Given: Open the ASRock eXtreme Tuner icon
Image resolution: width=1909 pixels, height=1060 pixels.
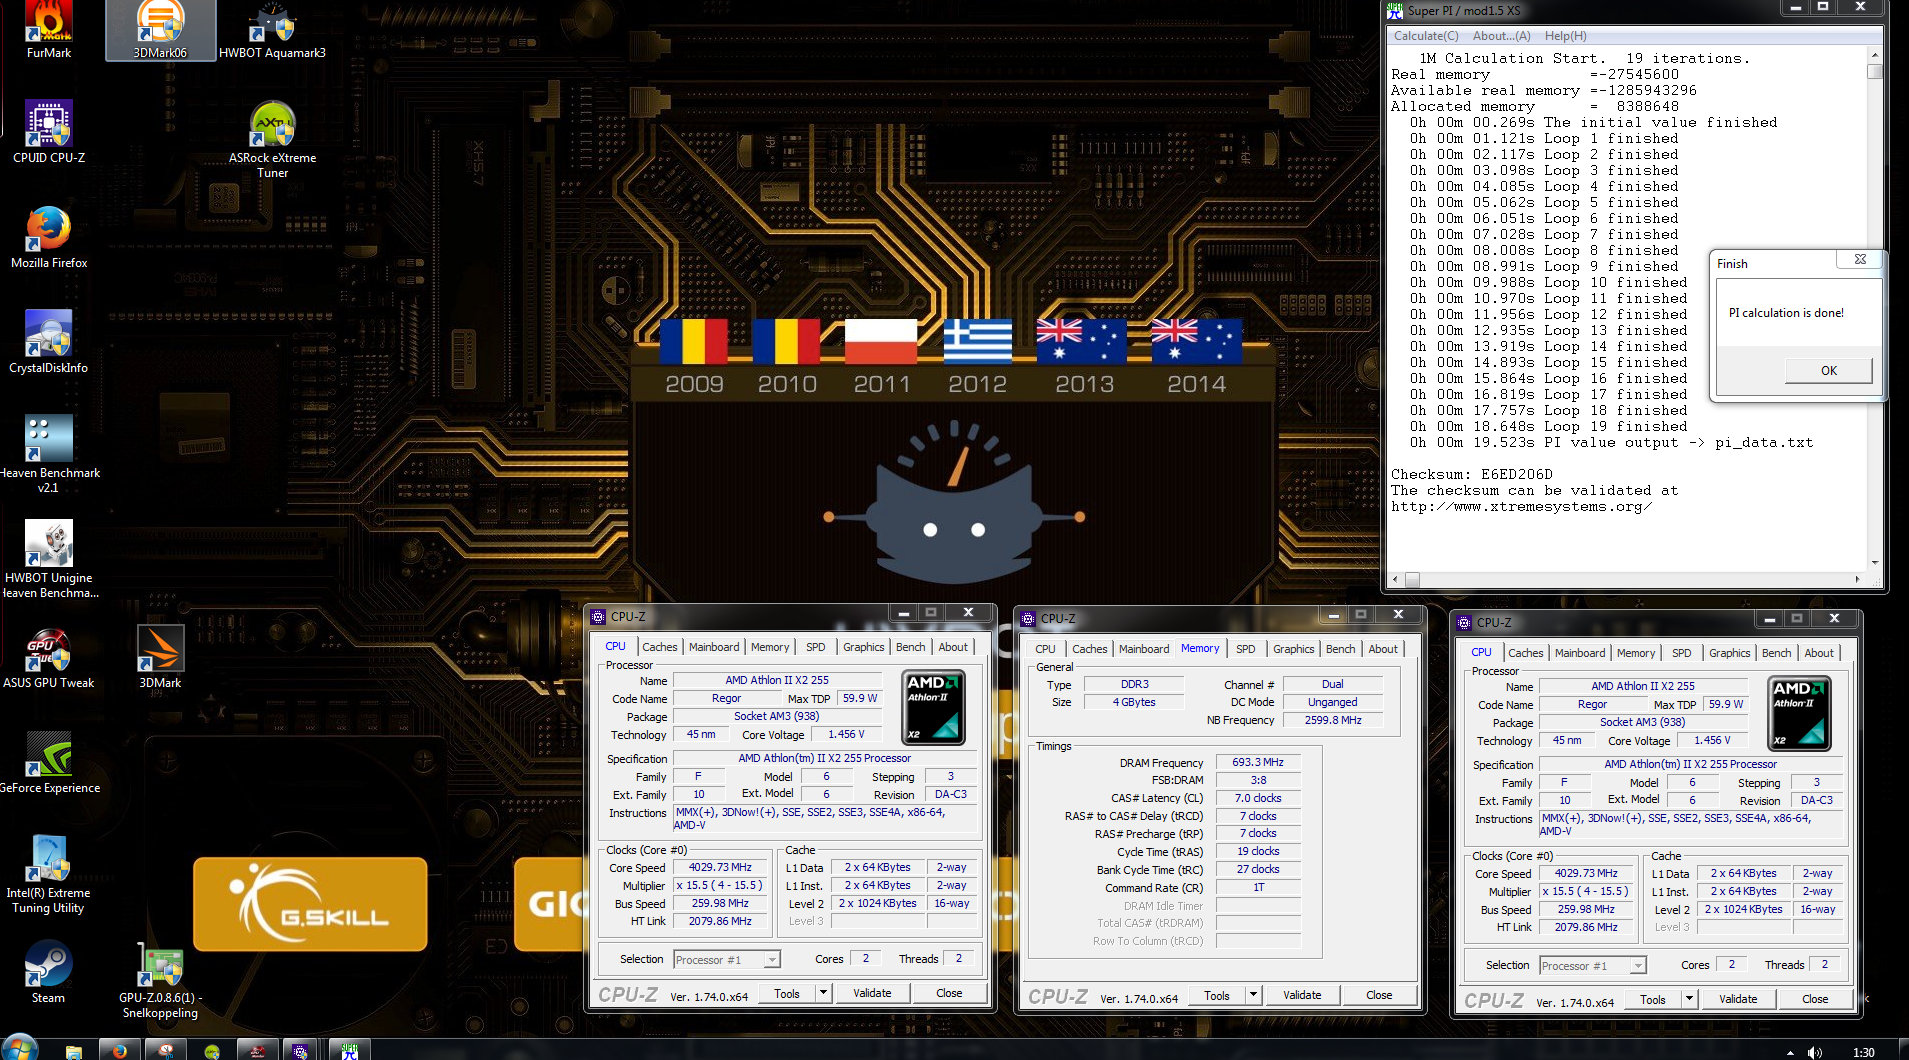Looking at the screenshot, I should point(272,140).
